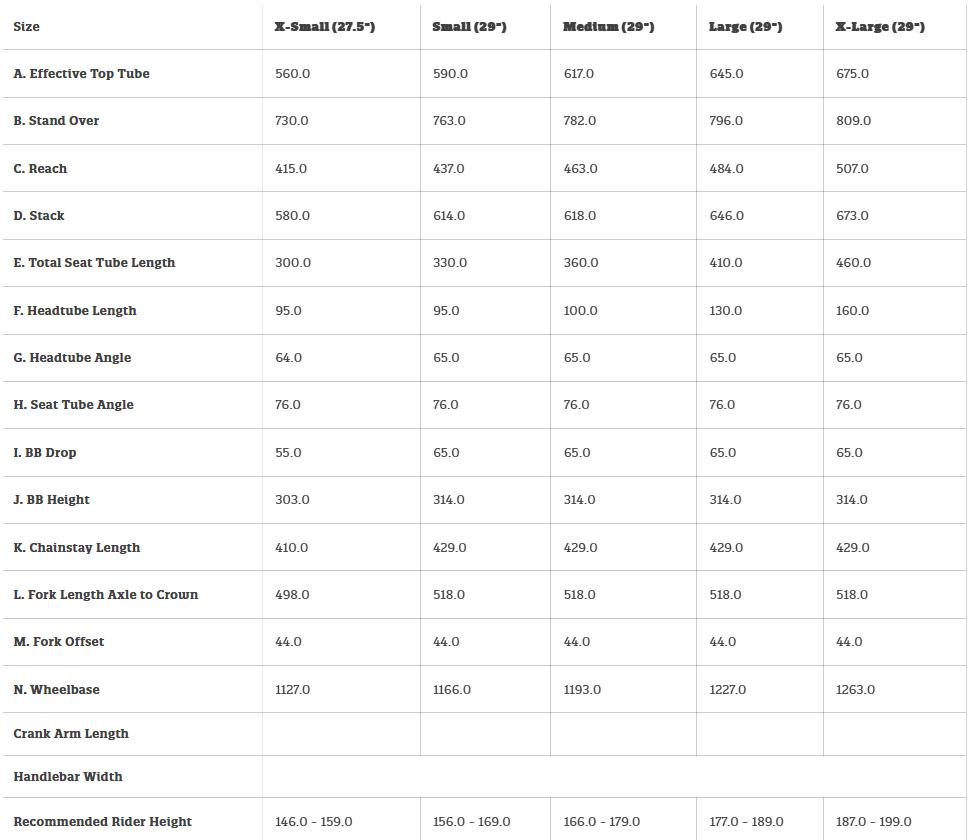Select the Crank Arm Length row label
The width and height of the screenshot is (974, 840).
coord(72,734)
